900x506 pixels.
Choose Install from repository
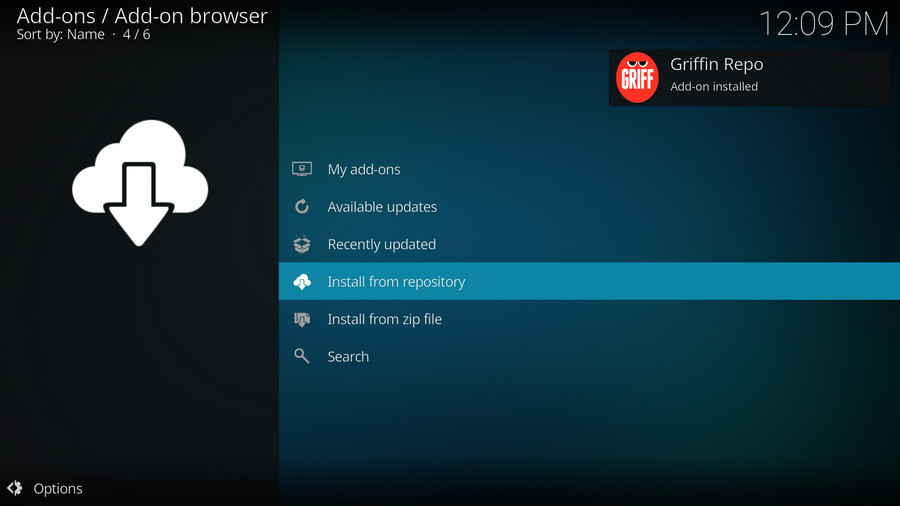[589, 281]
